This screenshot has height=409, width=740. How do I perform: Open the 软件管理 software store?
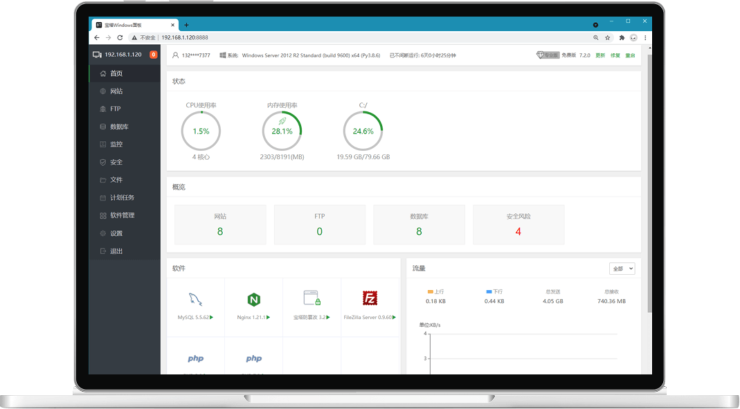[x=125, y=215]
